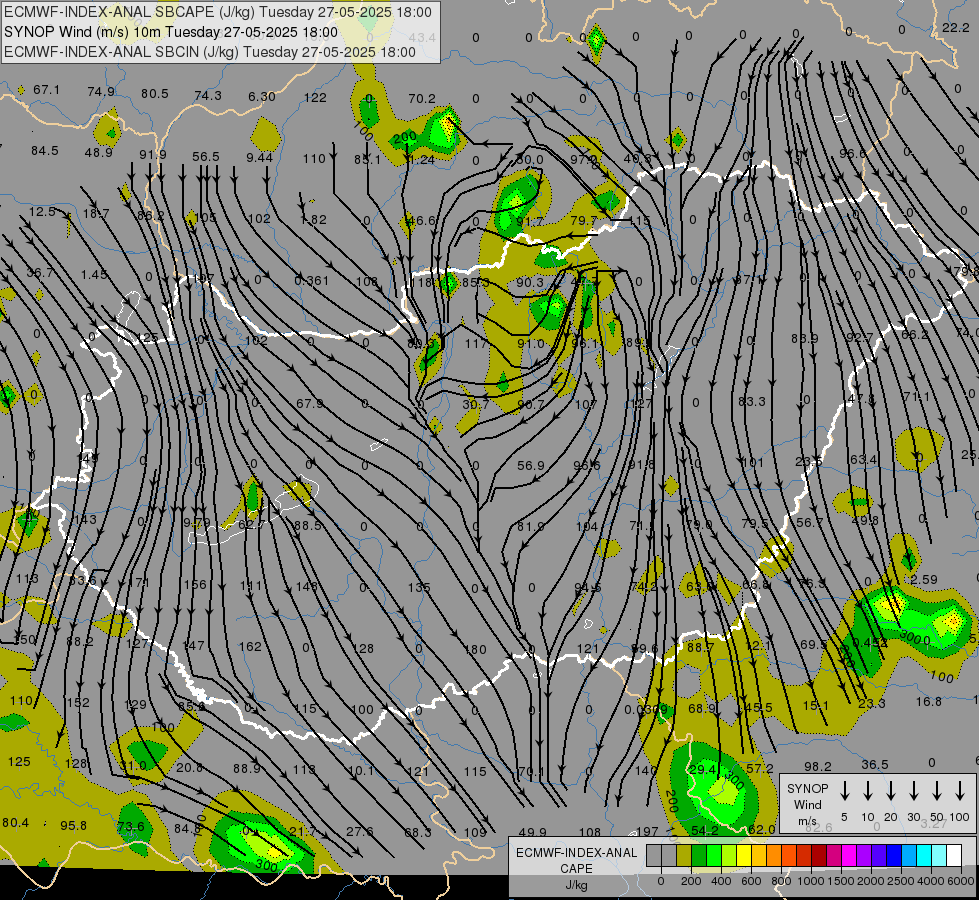Screen dimensions: 979x900
Task: Select the bright magenta CAPE legend swatch
Action: (849, 855)
